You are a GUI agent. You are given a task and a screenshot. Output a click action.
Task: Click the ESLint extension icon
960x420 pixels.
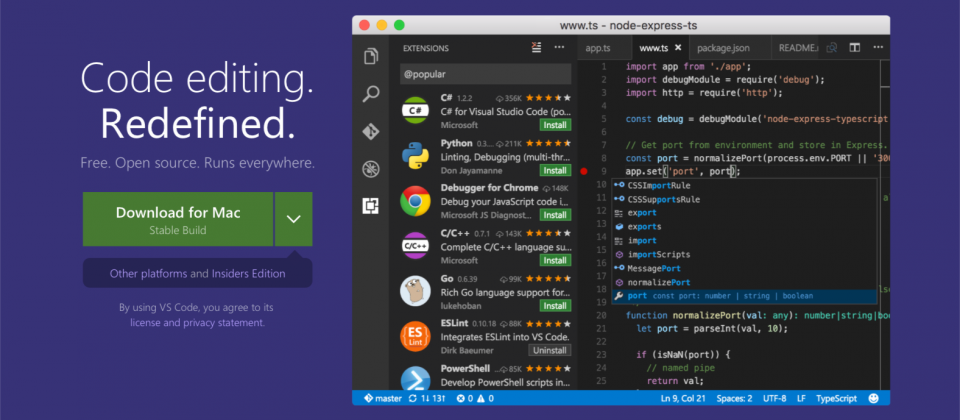415,336
